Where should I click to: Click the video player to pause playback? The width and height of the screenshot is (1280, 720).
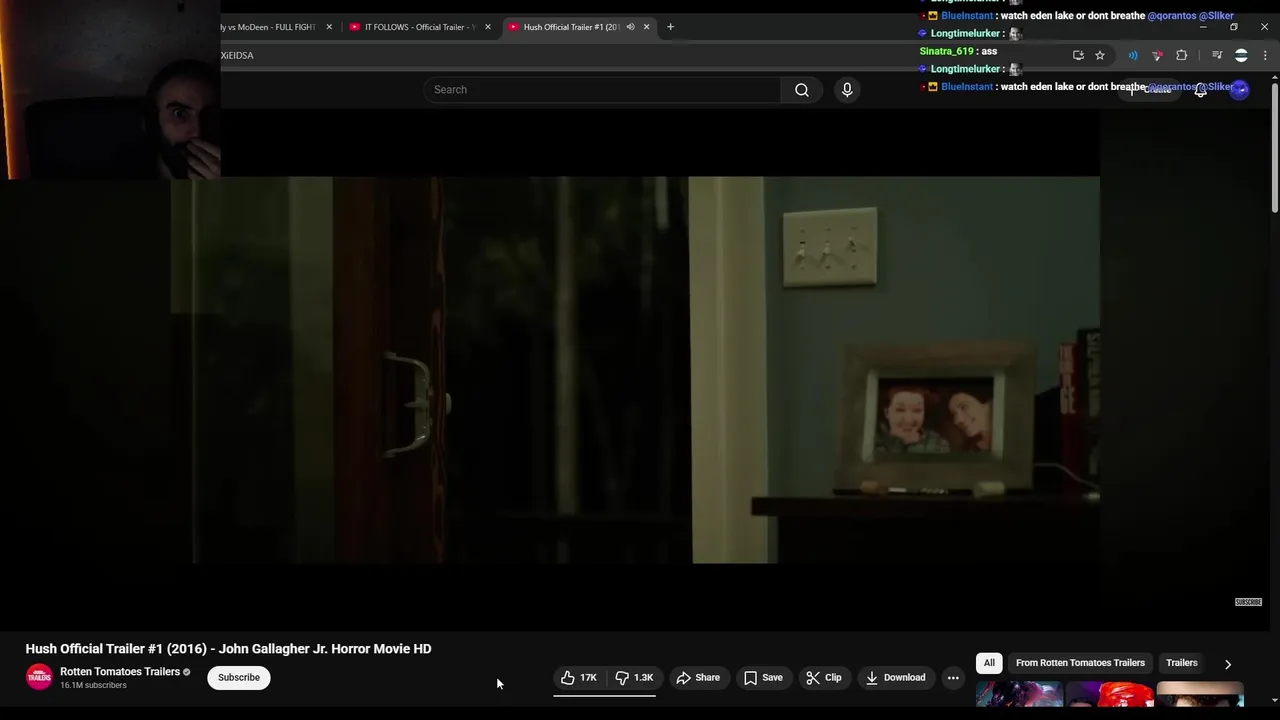click(x=635, y=370)
